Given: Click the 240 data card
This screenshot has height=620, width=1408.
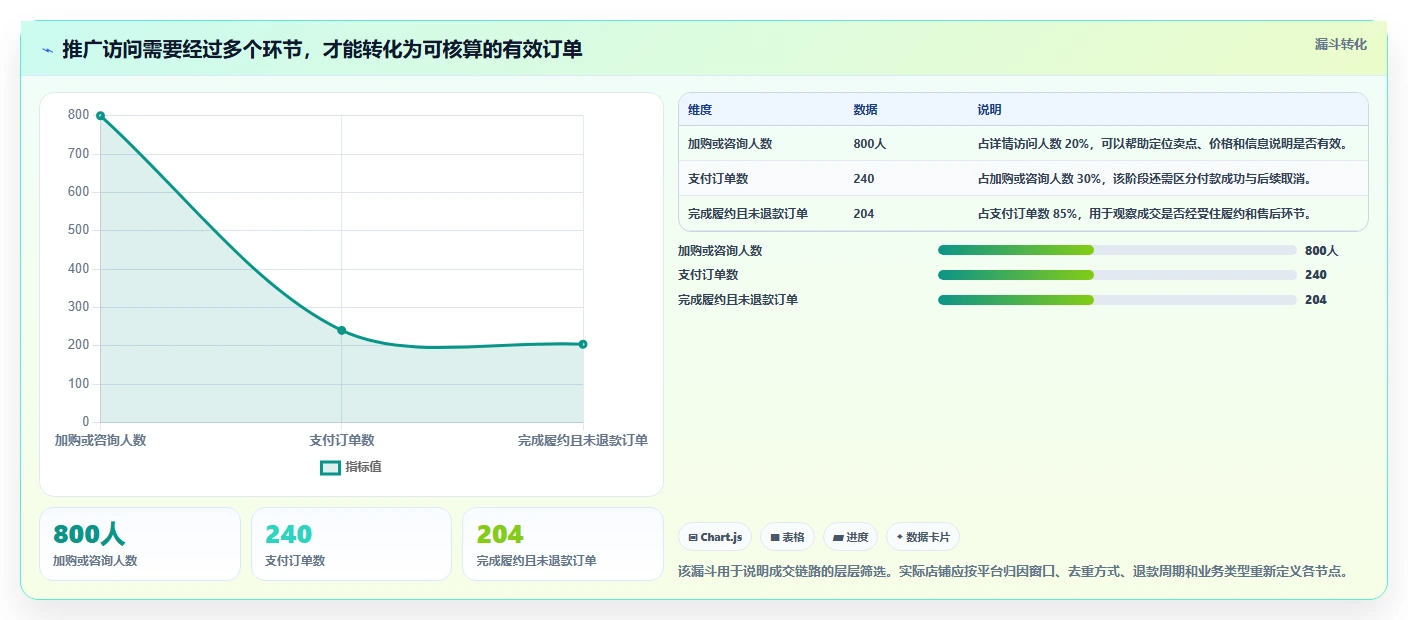Looking at the screenshot, I should point(352,544).
